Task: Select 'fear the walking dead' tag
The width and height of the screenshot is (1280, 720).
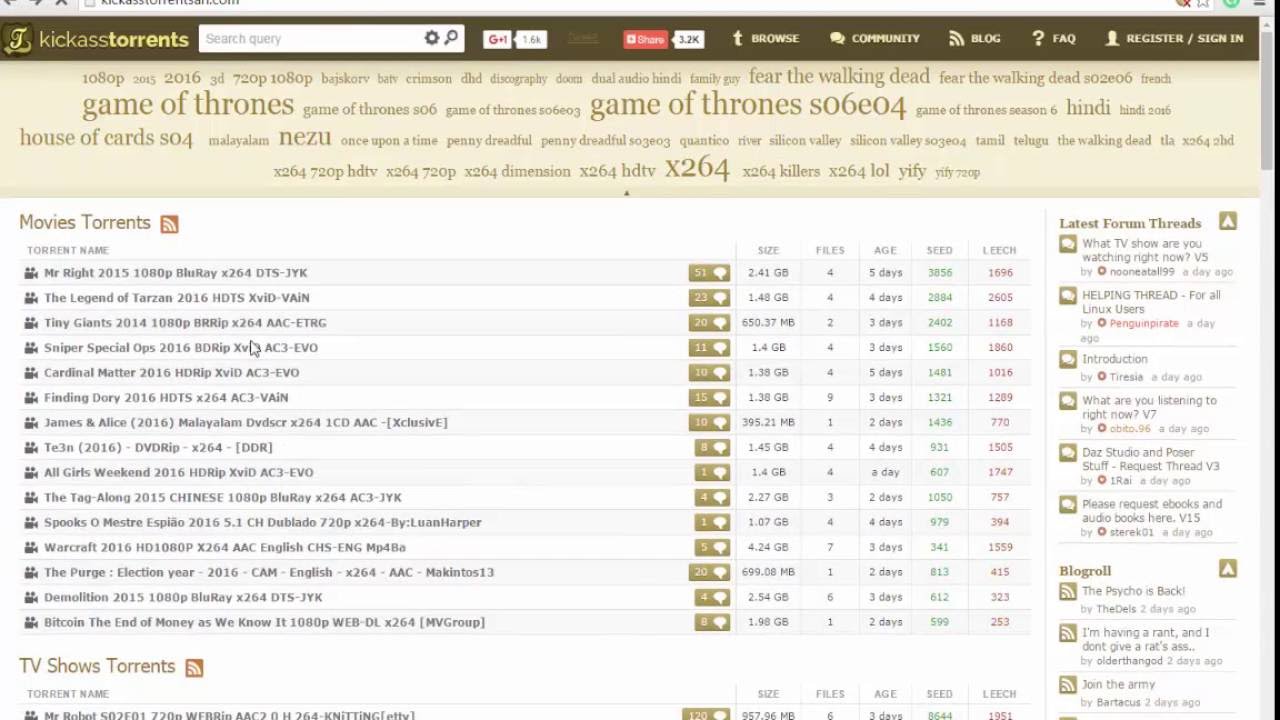Action: click(x=839, y=76)
